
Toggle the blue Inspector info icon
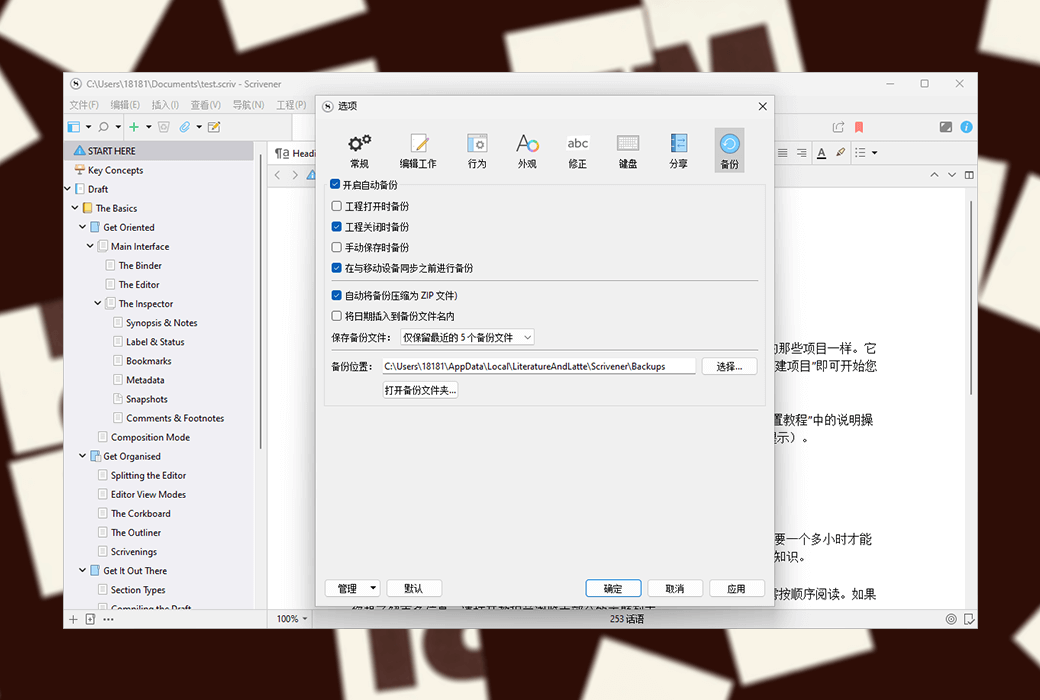[966, 127]
